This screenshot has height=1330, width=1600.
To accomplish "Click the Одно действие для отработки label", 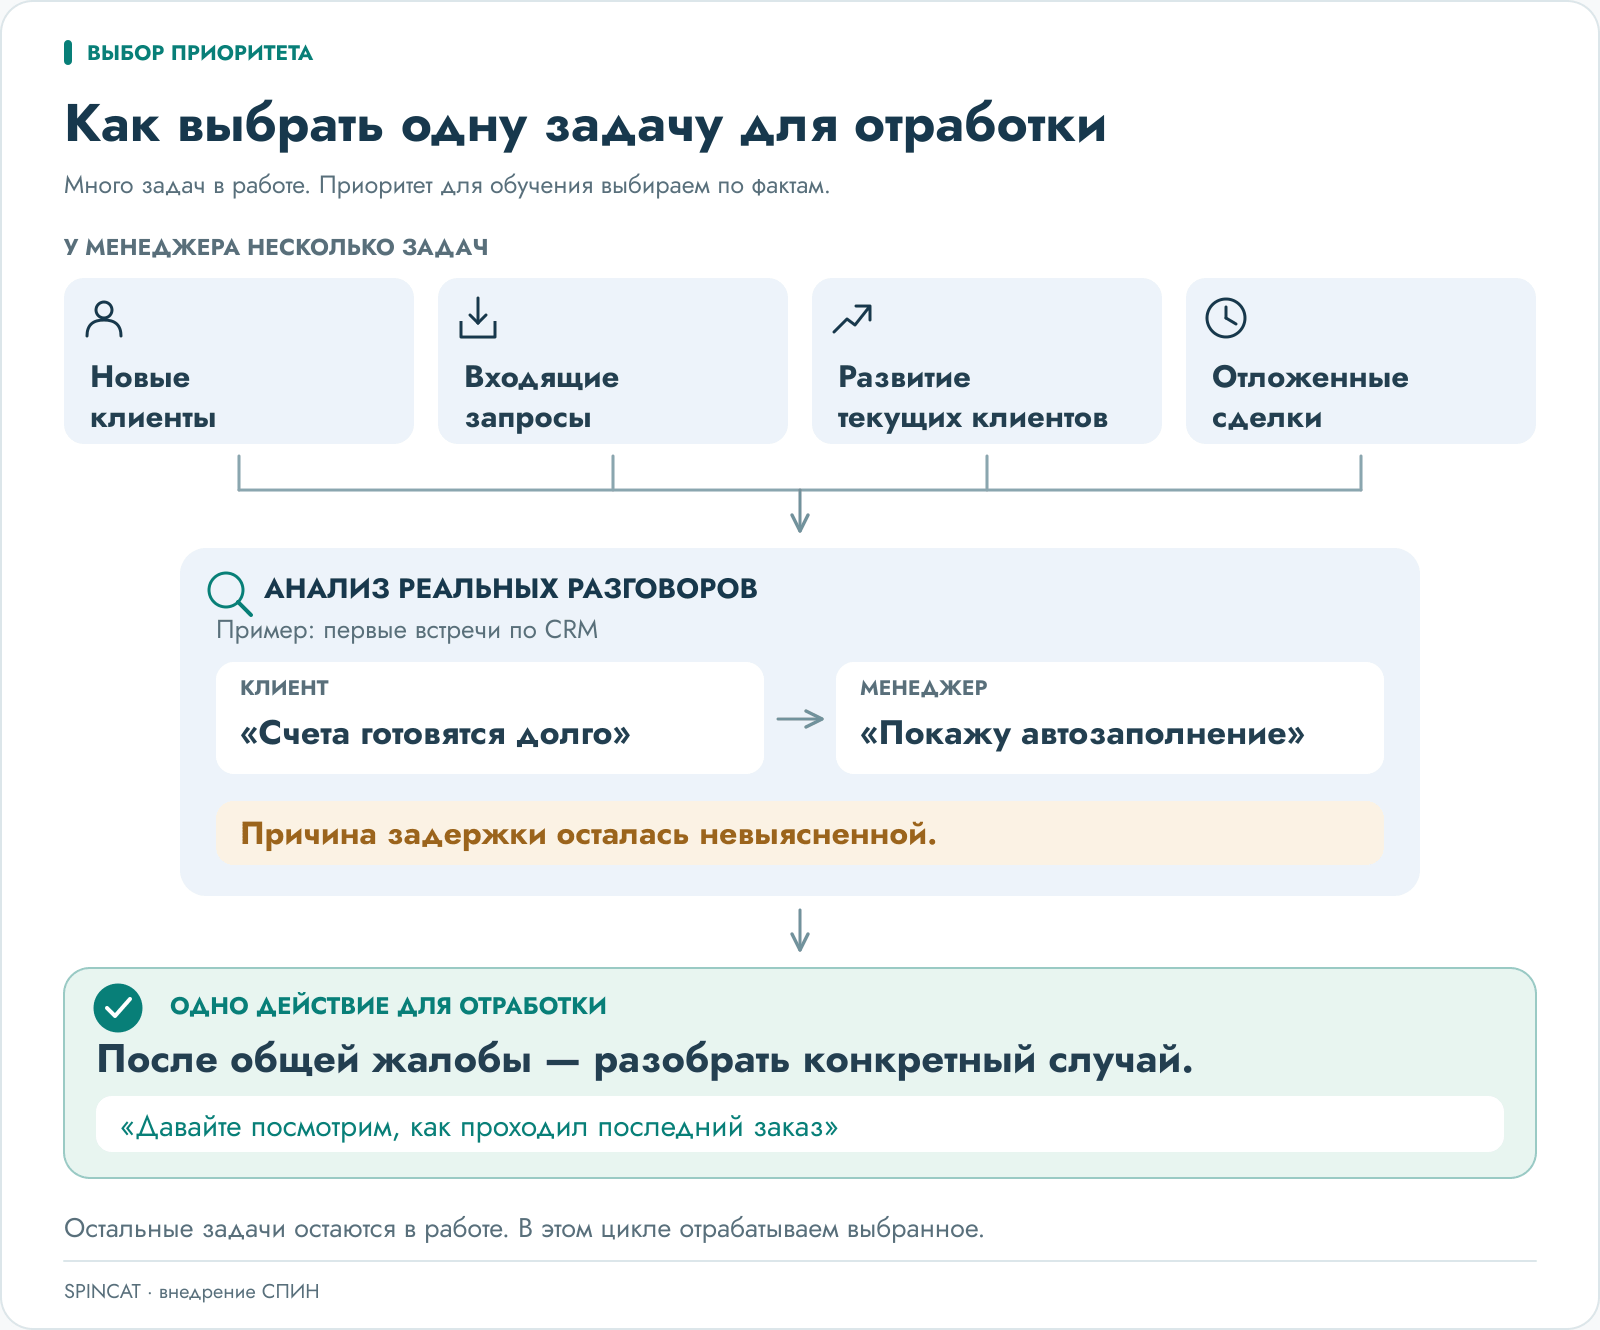I will (x=388, y=1006).
